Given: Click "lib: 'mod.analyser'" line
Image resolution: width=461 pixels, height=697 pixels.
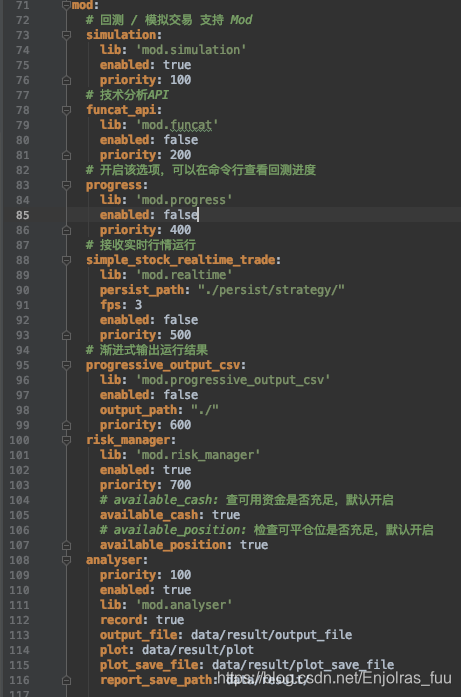Looking at the screenshot, I should click(166, 605).
